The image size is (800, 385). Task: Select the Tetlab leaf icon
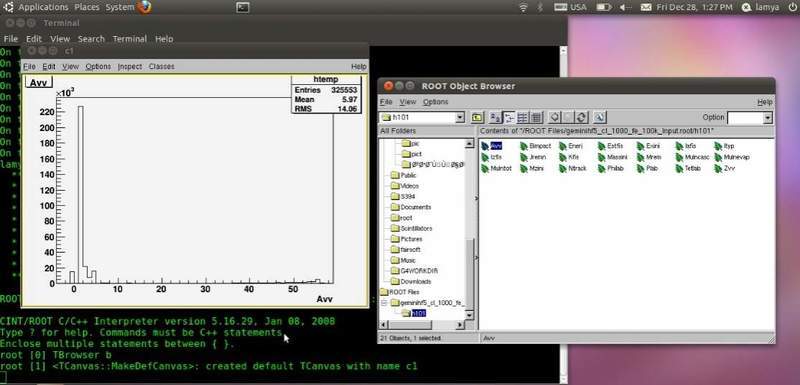tap(680, 169)
